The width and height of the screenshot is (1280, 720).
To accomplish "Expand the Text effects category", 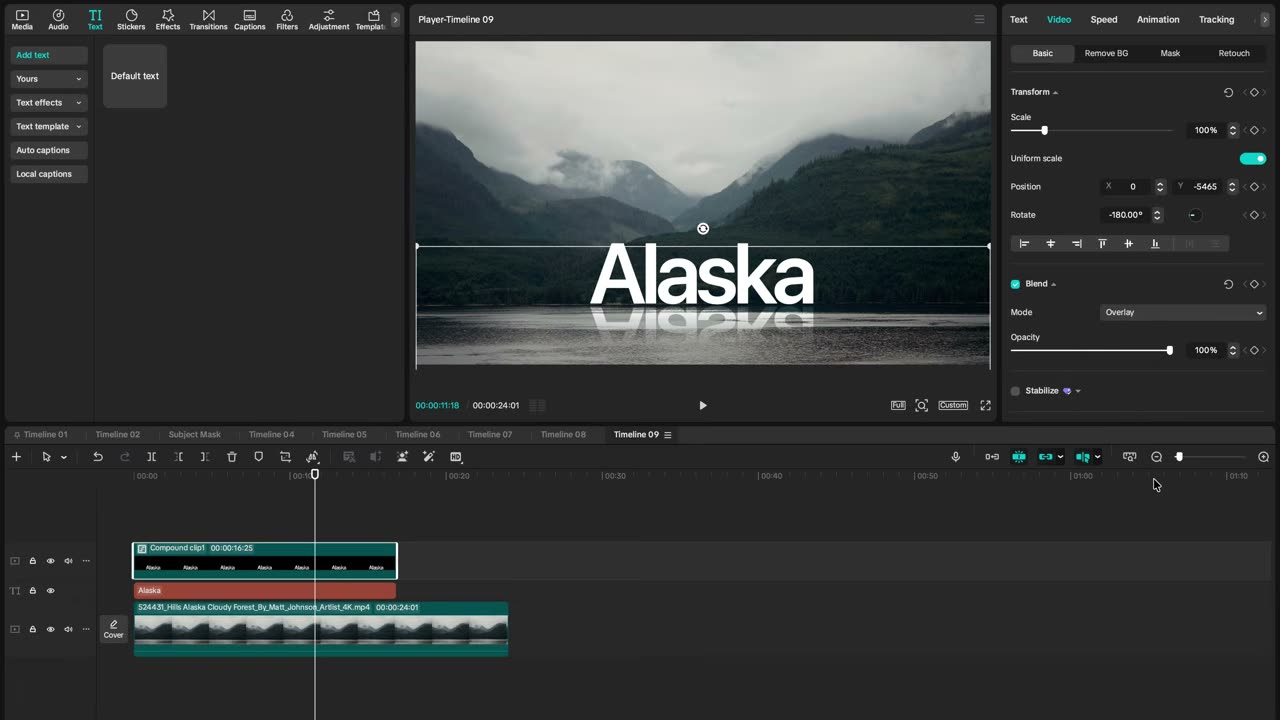I will click(49, 103).
